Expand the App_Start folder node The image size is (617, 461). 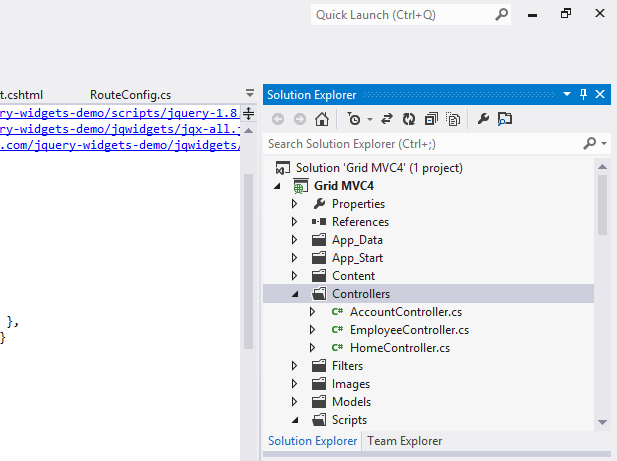coord(294,258)
